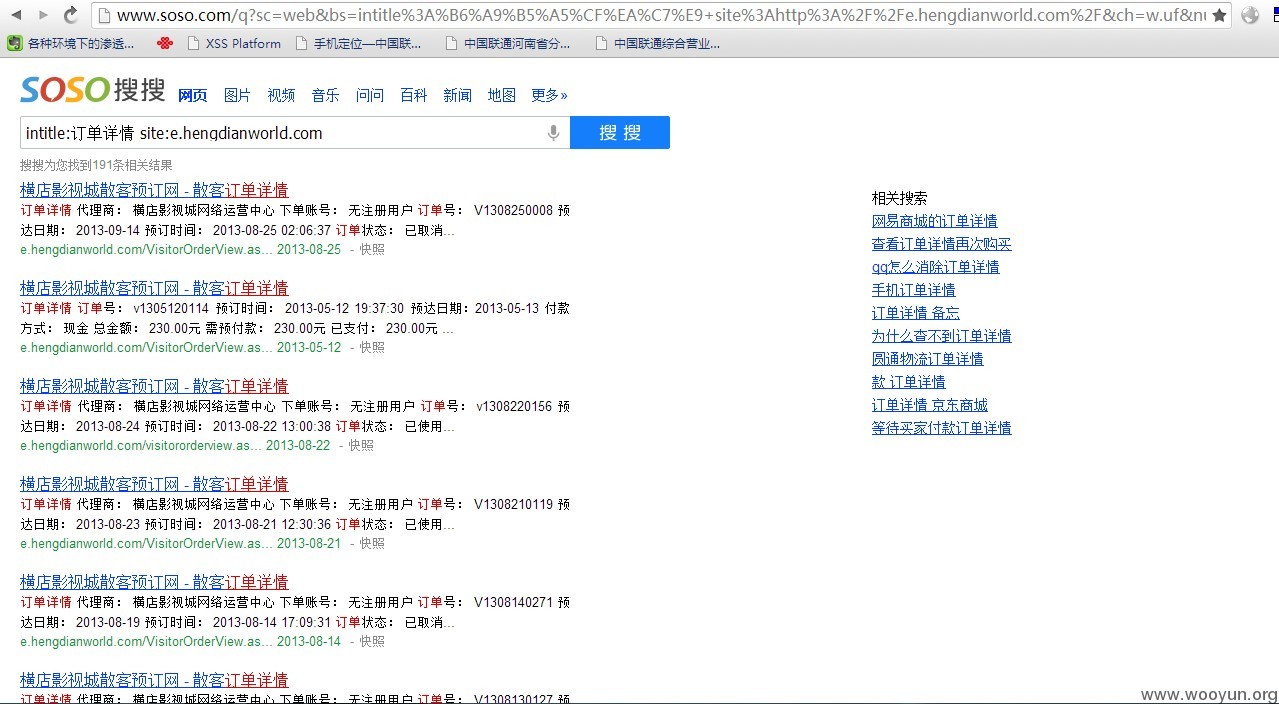Switch to the 视频 search tab

pos(281,95)
